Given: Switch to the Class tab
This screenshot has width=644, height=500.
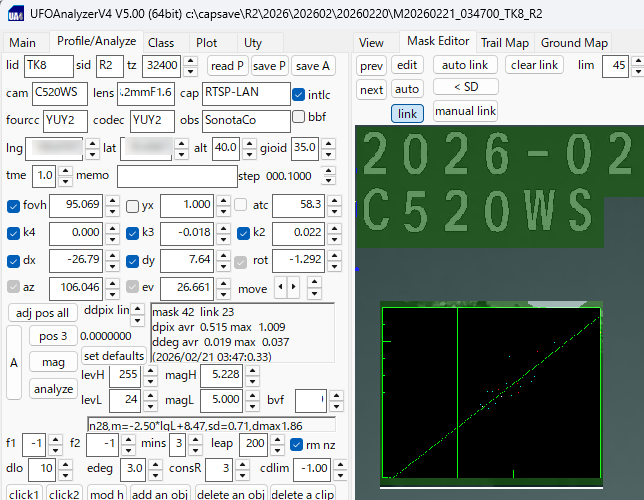Looking at the screenshot, I should pyautogui.click(x=161, y=43).
